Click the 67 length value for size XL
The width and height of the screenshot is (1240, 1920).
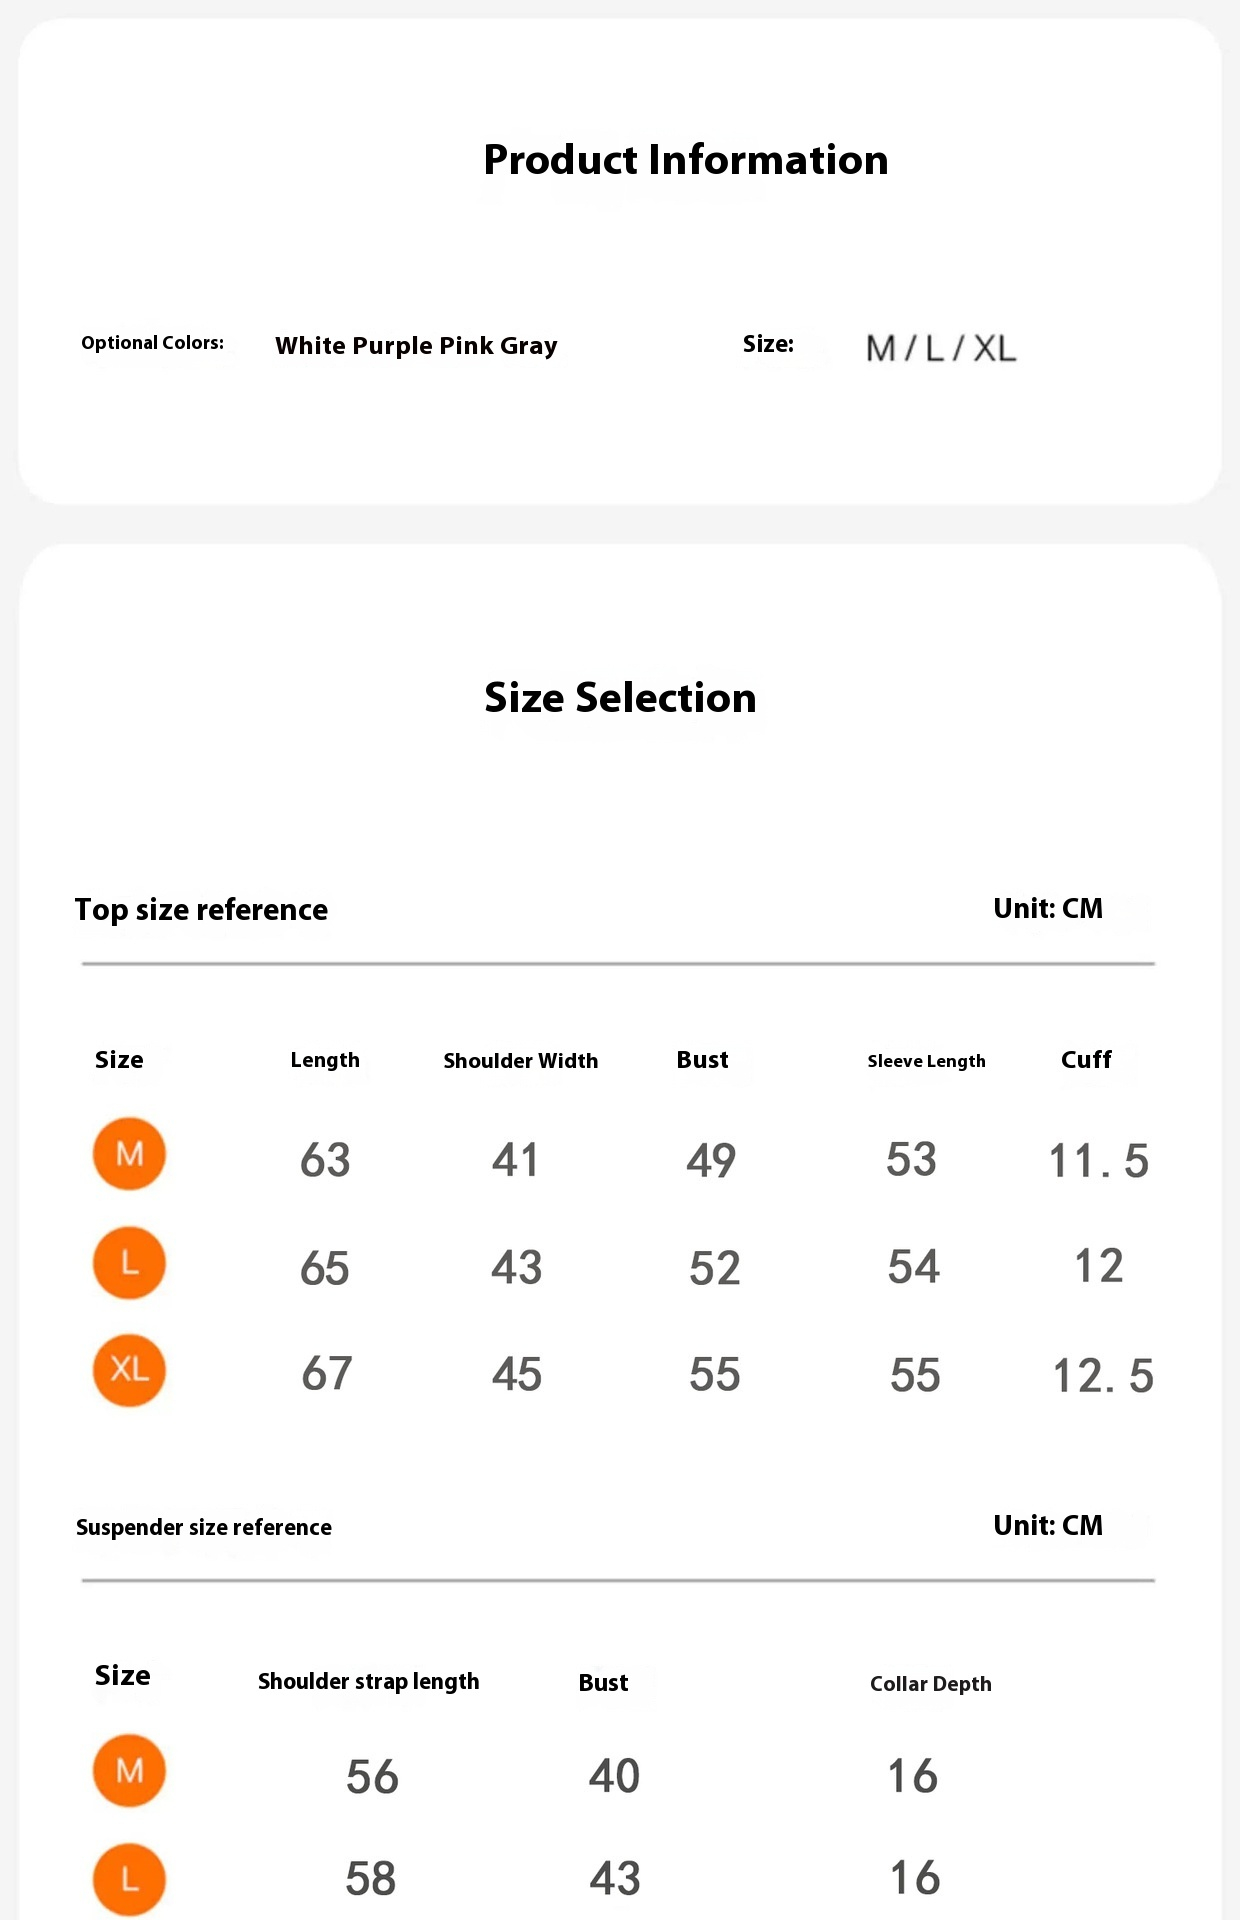click(x=326, y=1374)
